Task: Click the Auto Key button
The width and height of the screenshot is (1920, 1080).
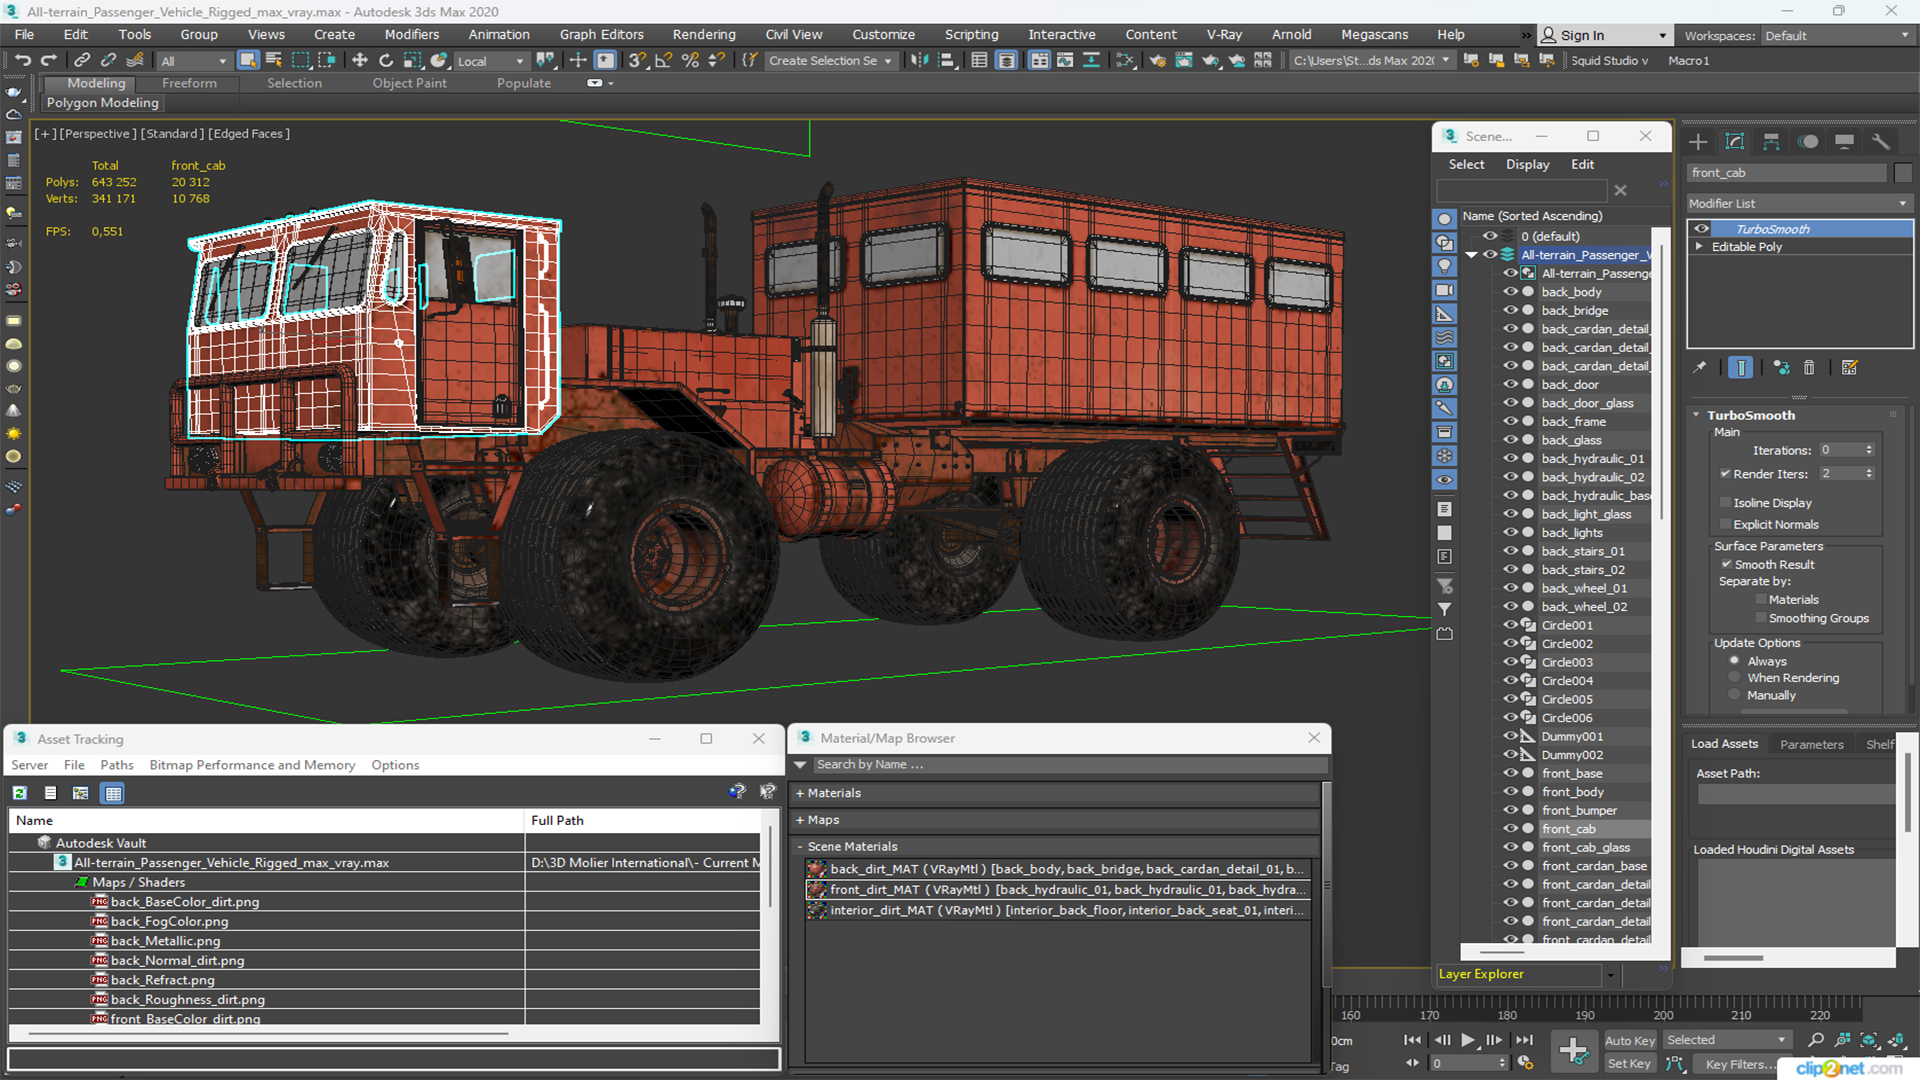Action: point(1630,1041)
